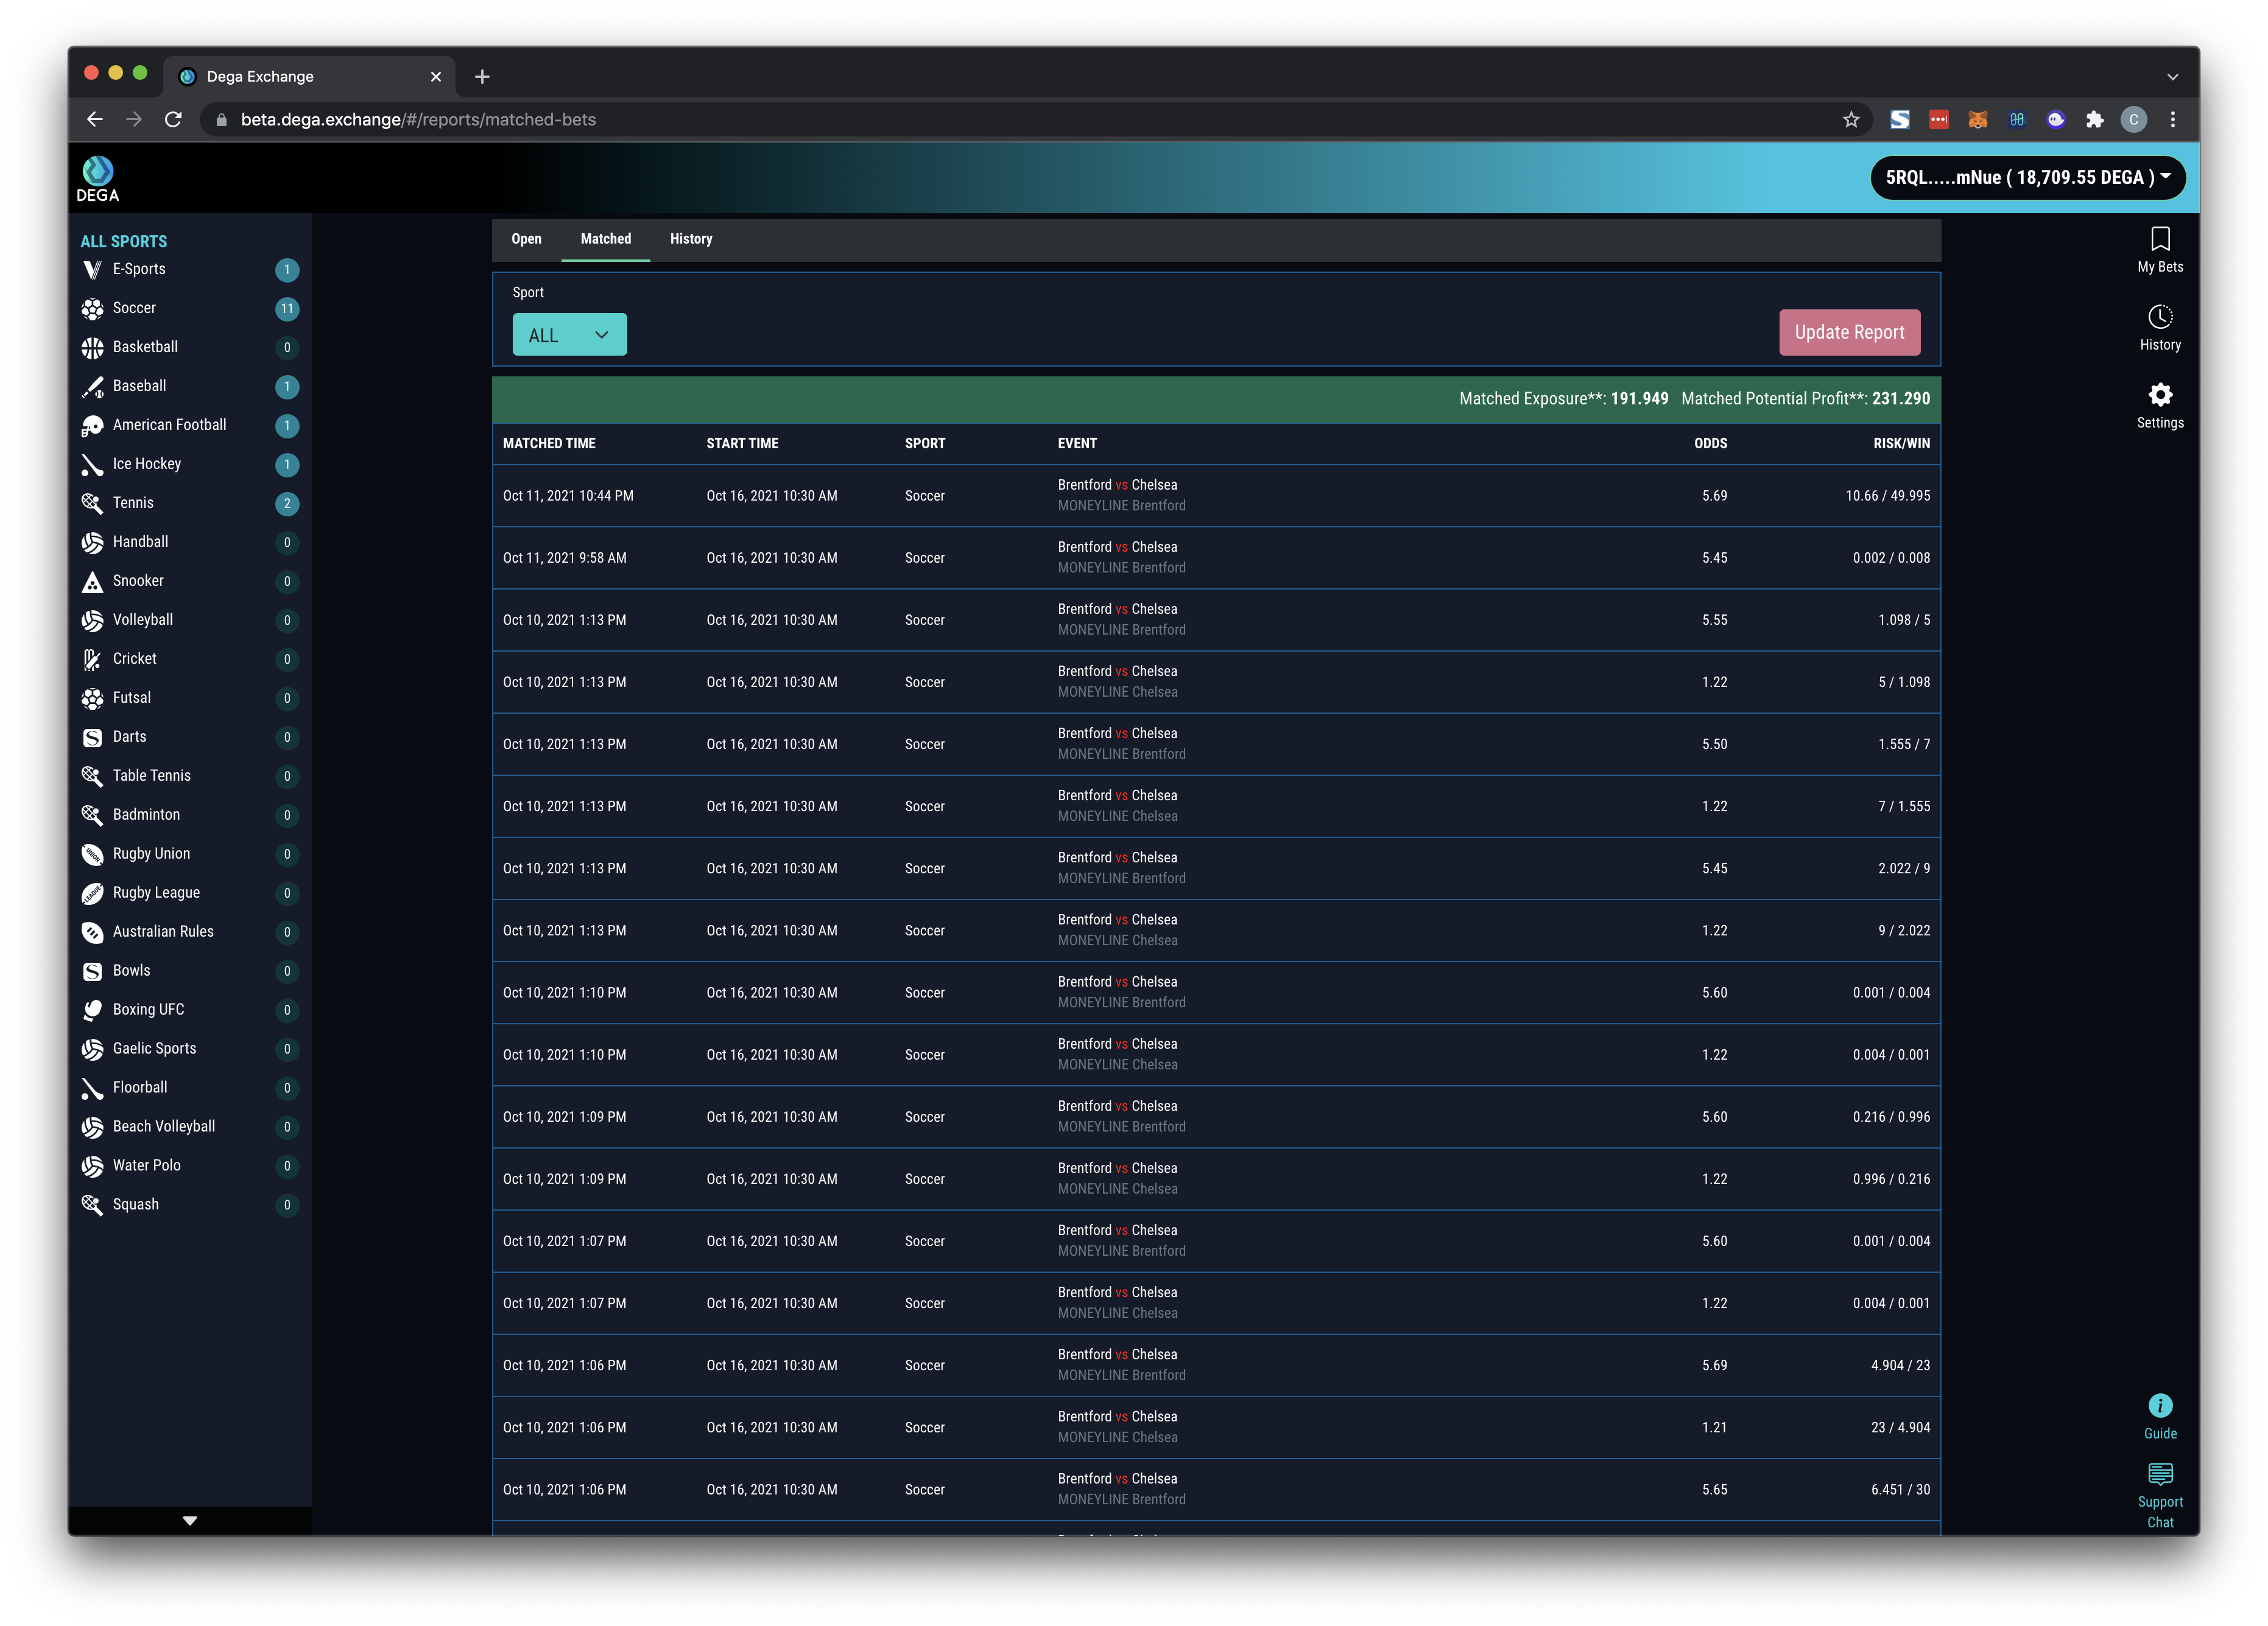Image resolution: width=2268 pixels, height=1626 pixels.
Task: Open wallet account dropdown 5RQL...mNue
Action: (2027, 178)
